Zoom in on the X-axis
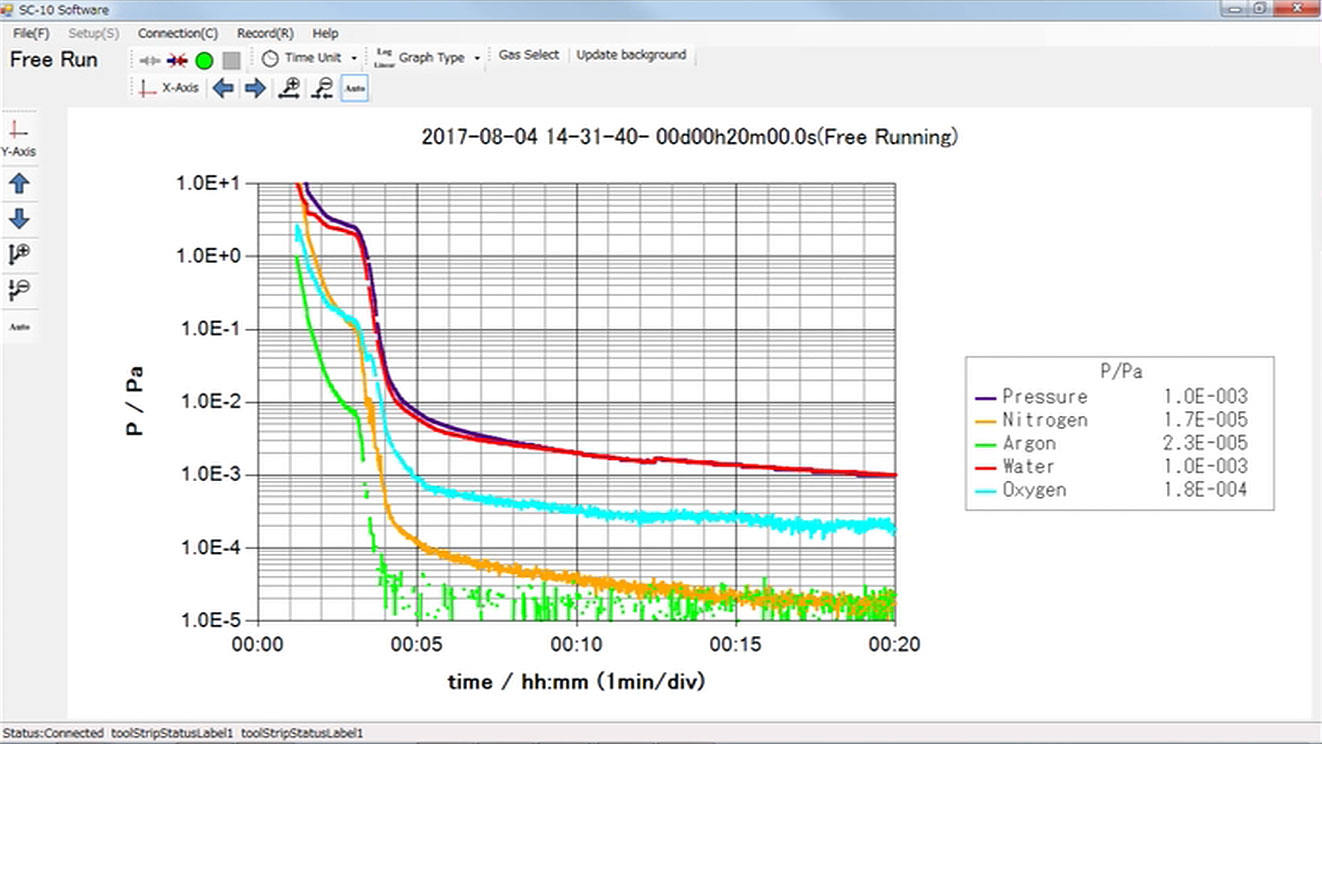1322x870 pixels. [289, 88]
